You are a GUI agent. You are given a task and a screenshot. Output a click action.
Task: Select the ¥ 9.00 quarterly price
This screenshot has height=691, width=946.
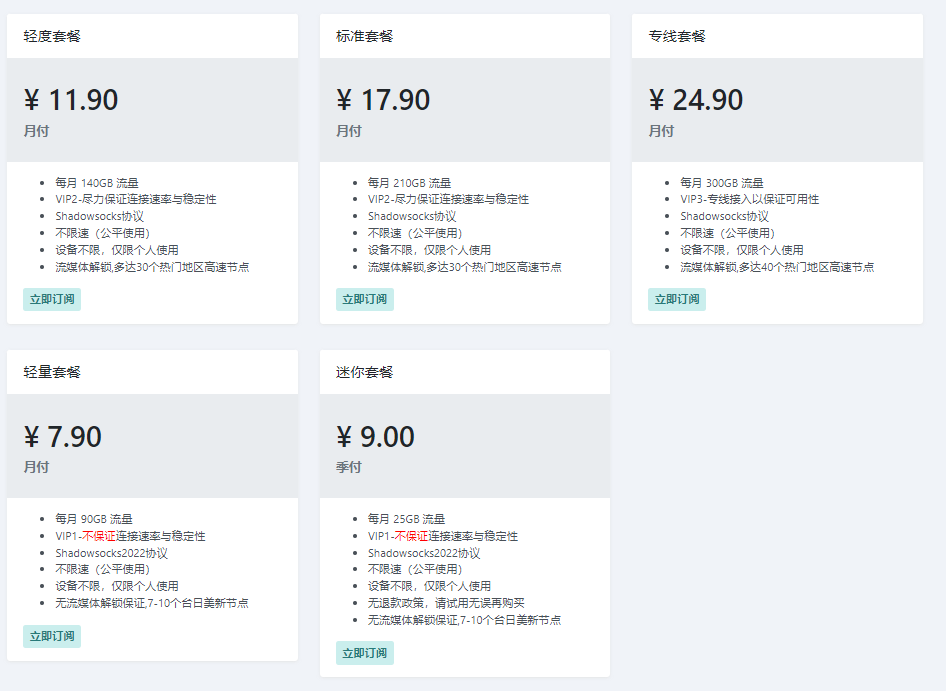tap(375, 437)
